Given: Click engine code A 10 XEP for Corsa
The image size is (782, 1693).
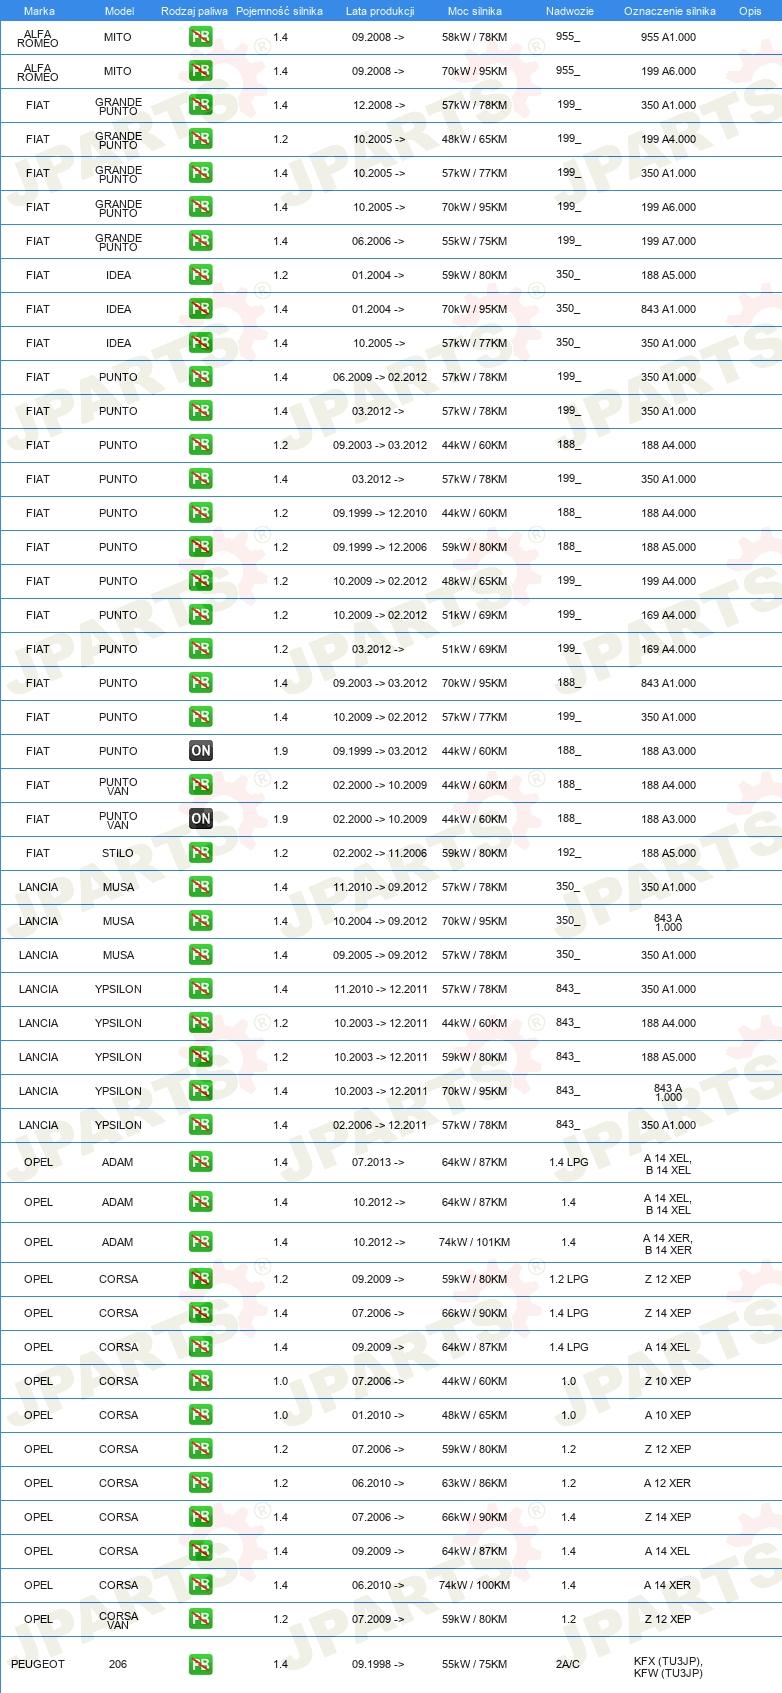Looking at the screenshot, I should 668,1415.
